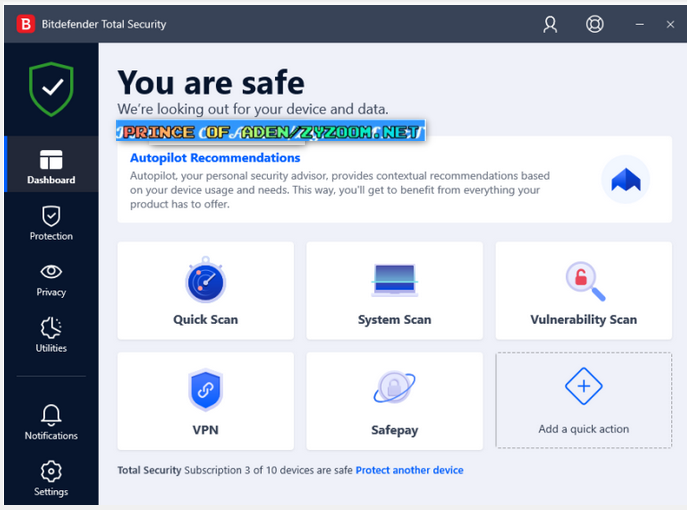Click the Safepay padlock orbit icon
Screen dimensions: 687x510
(x=394, y=387)
